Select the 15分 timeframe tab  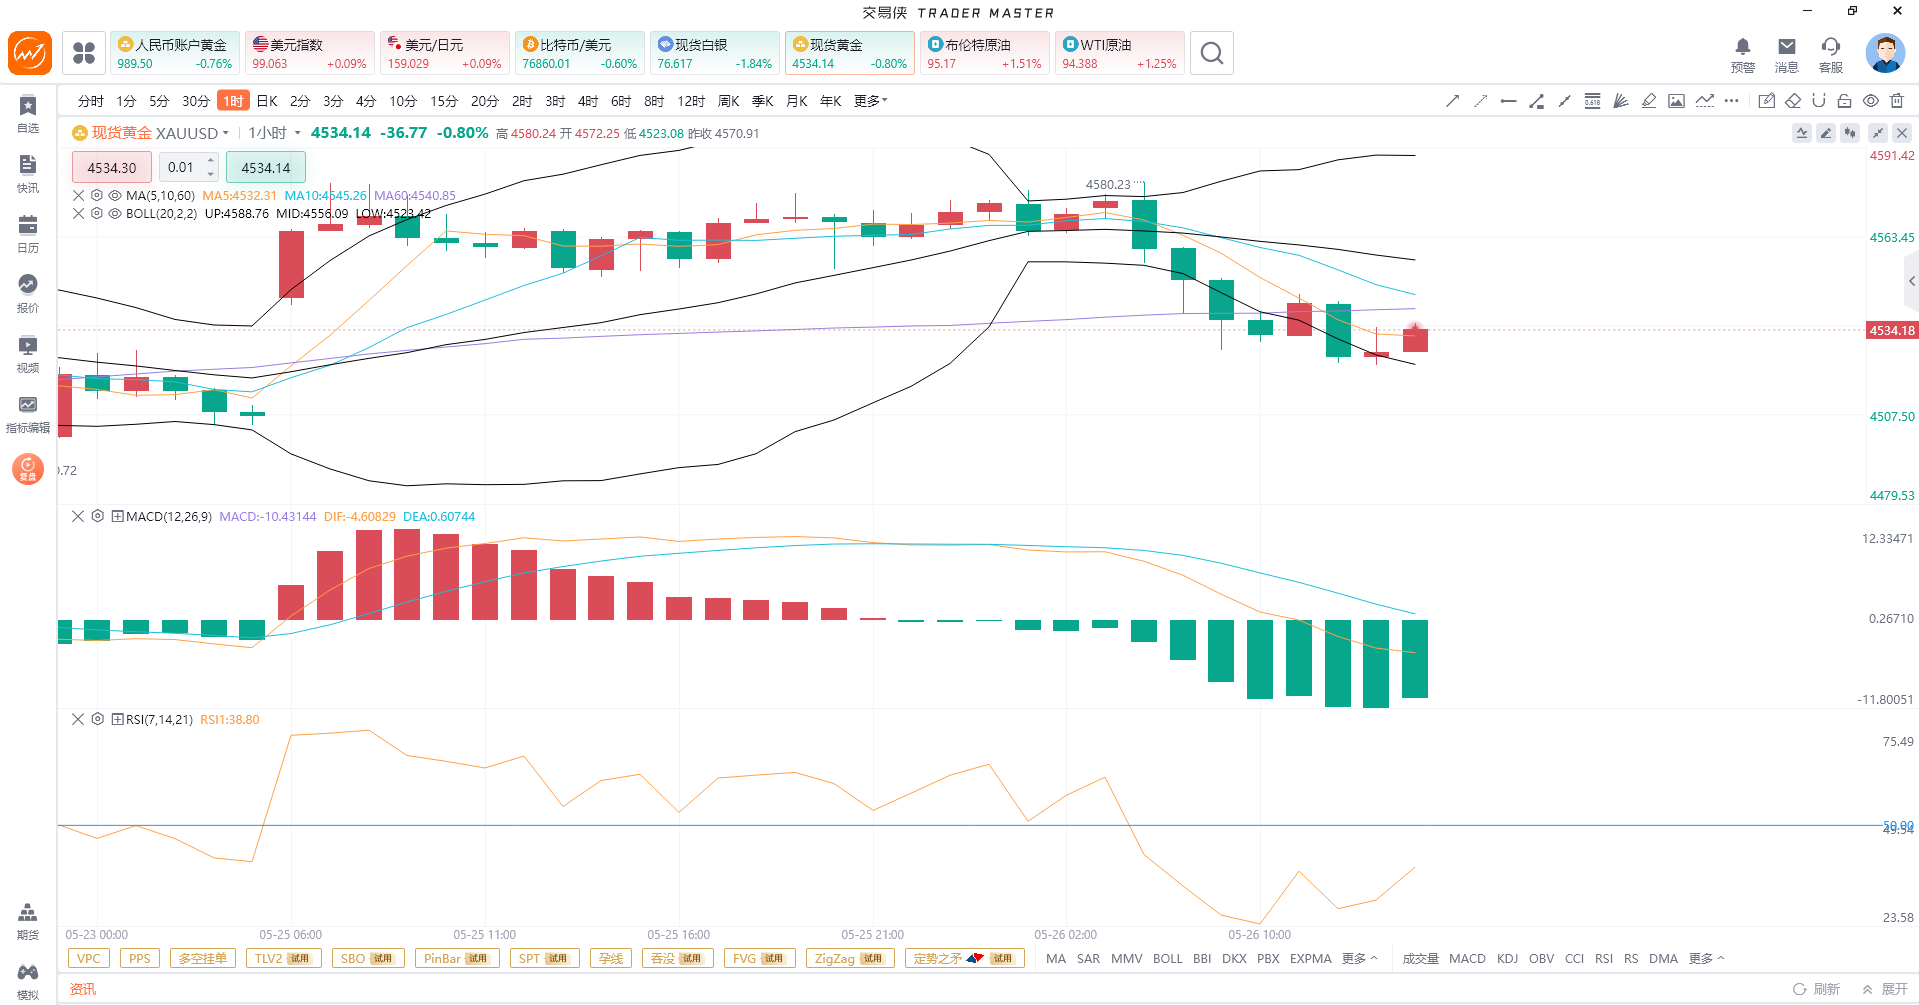444,101
